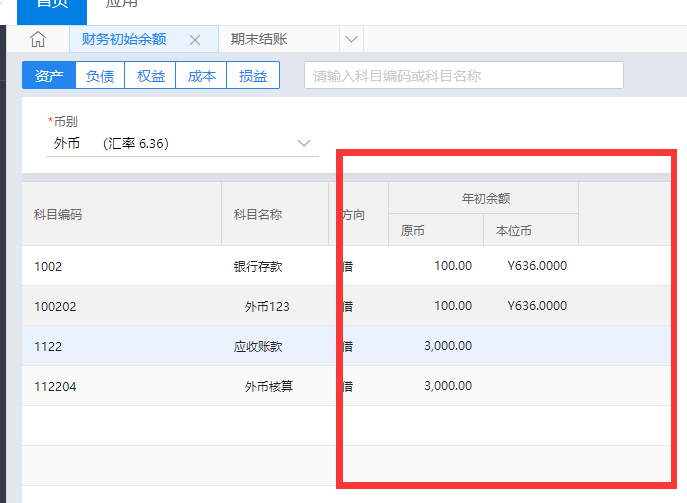The height and width of the screenshot is (503, 687).
Task: Click the 原币 amount for 应收账款
Action: (447, 346)
